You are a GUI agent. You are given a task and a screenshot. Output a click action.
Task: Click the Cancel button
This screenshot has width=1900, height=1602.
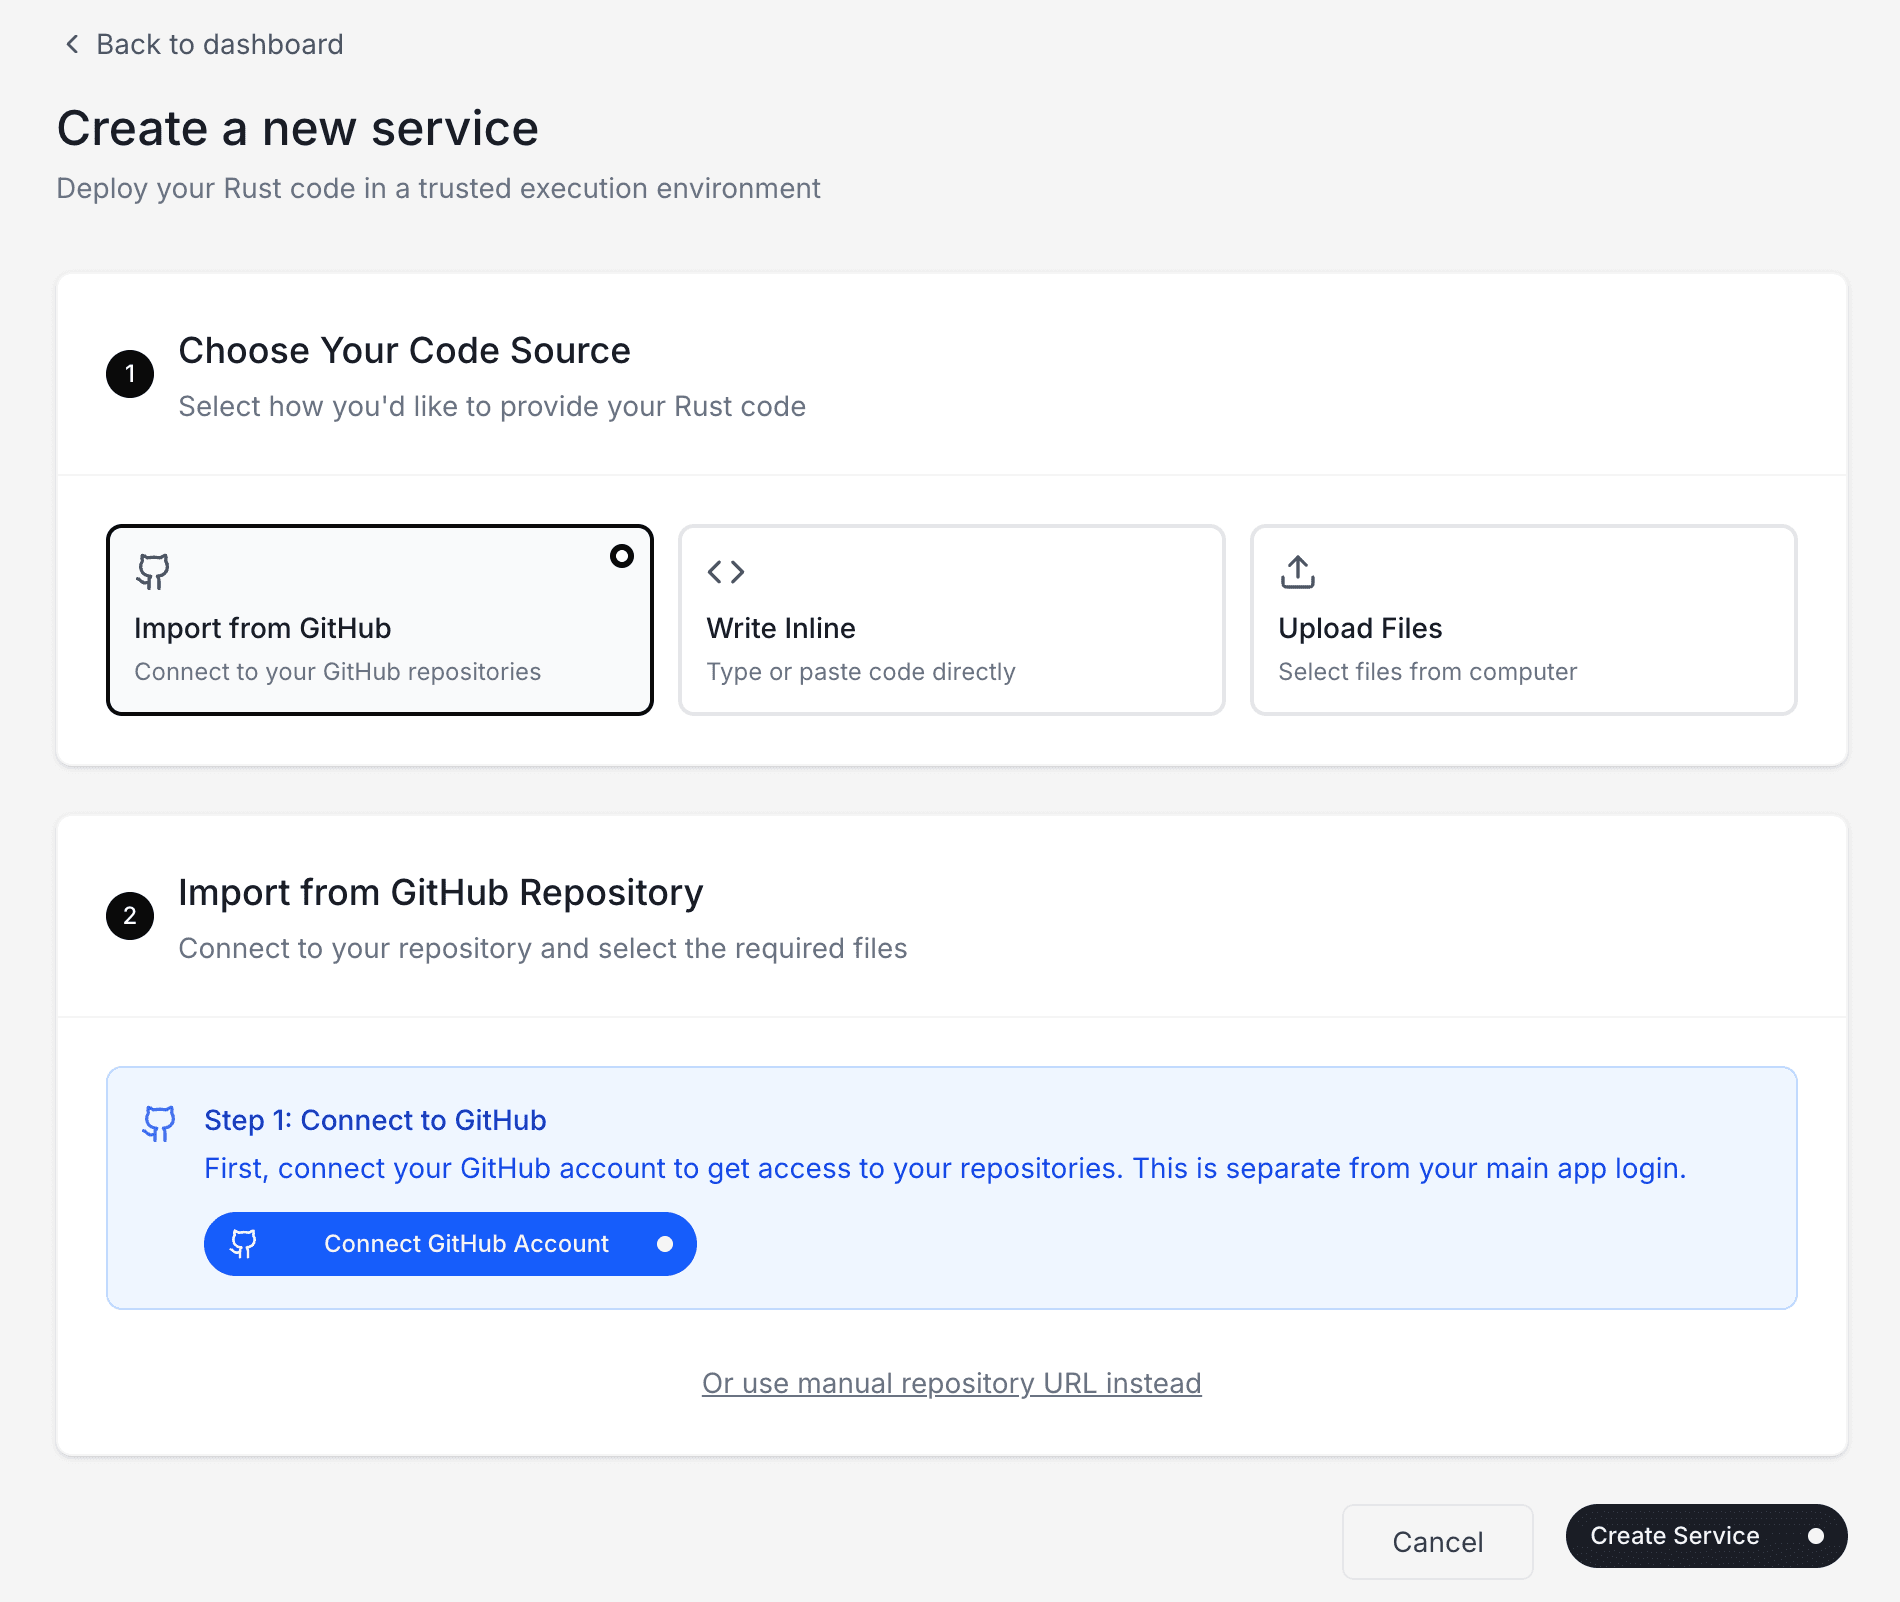click(x=1437, y=1541)
